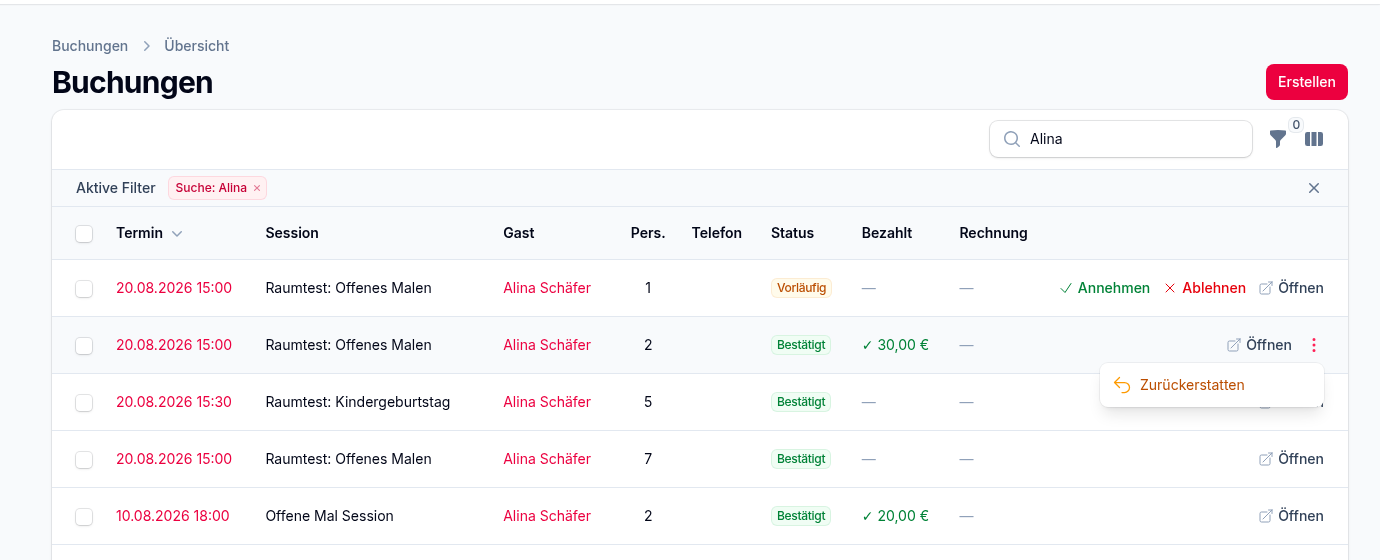
Task: Click the 'Session' column header
Action: coord(292,233)
